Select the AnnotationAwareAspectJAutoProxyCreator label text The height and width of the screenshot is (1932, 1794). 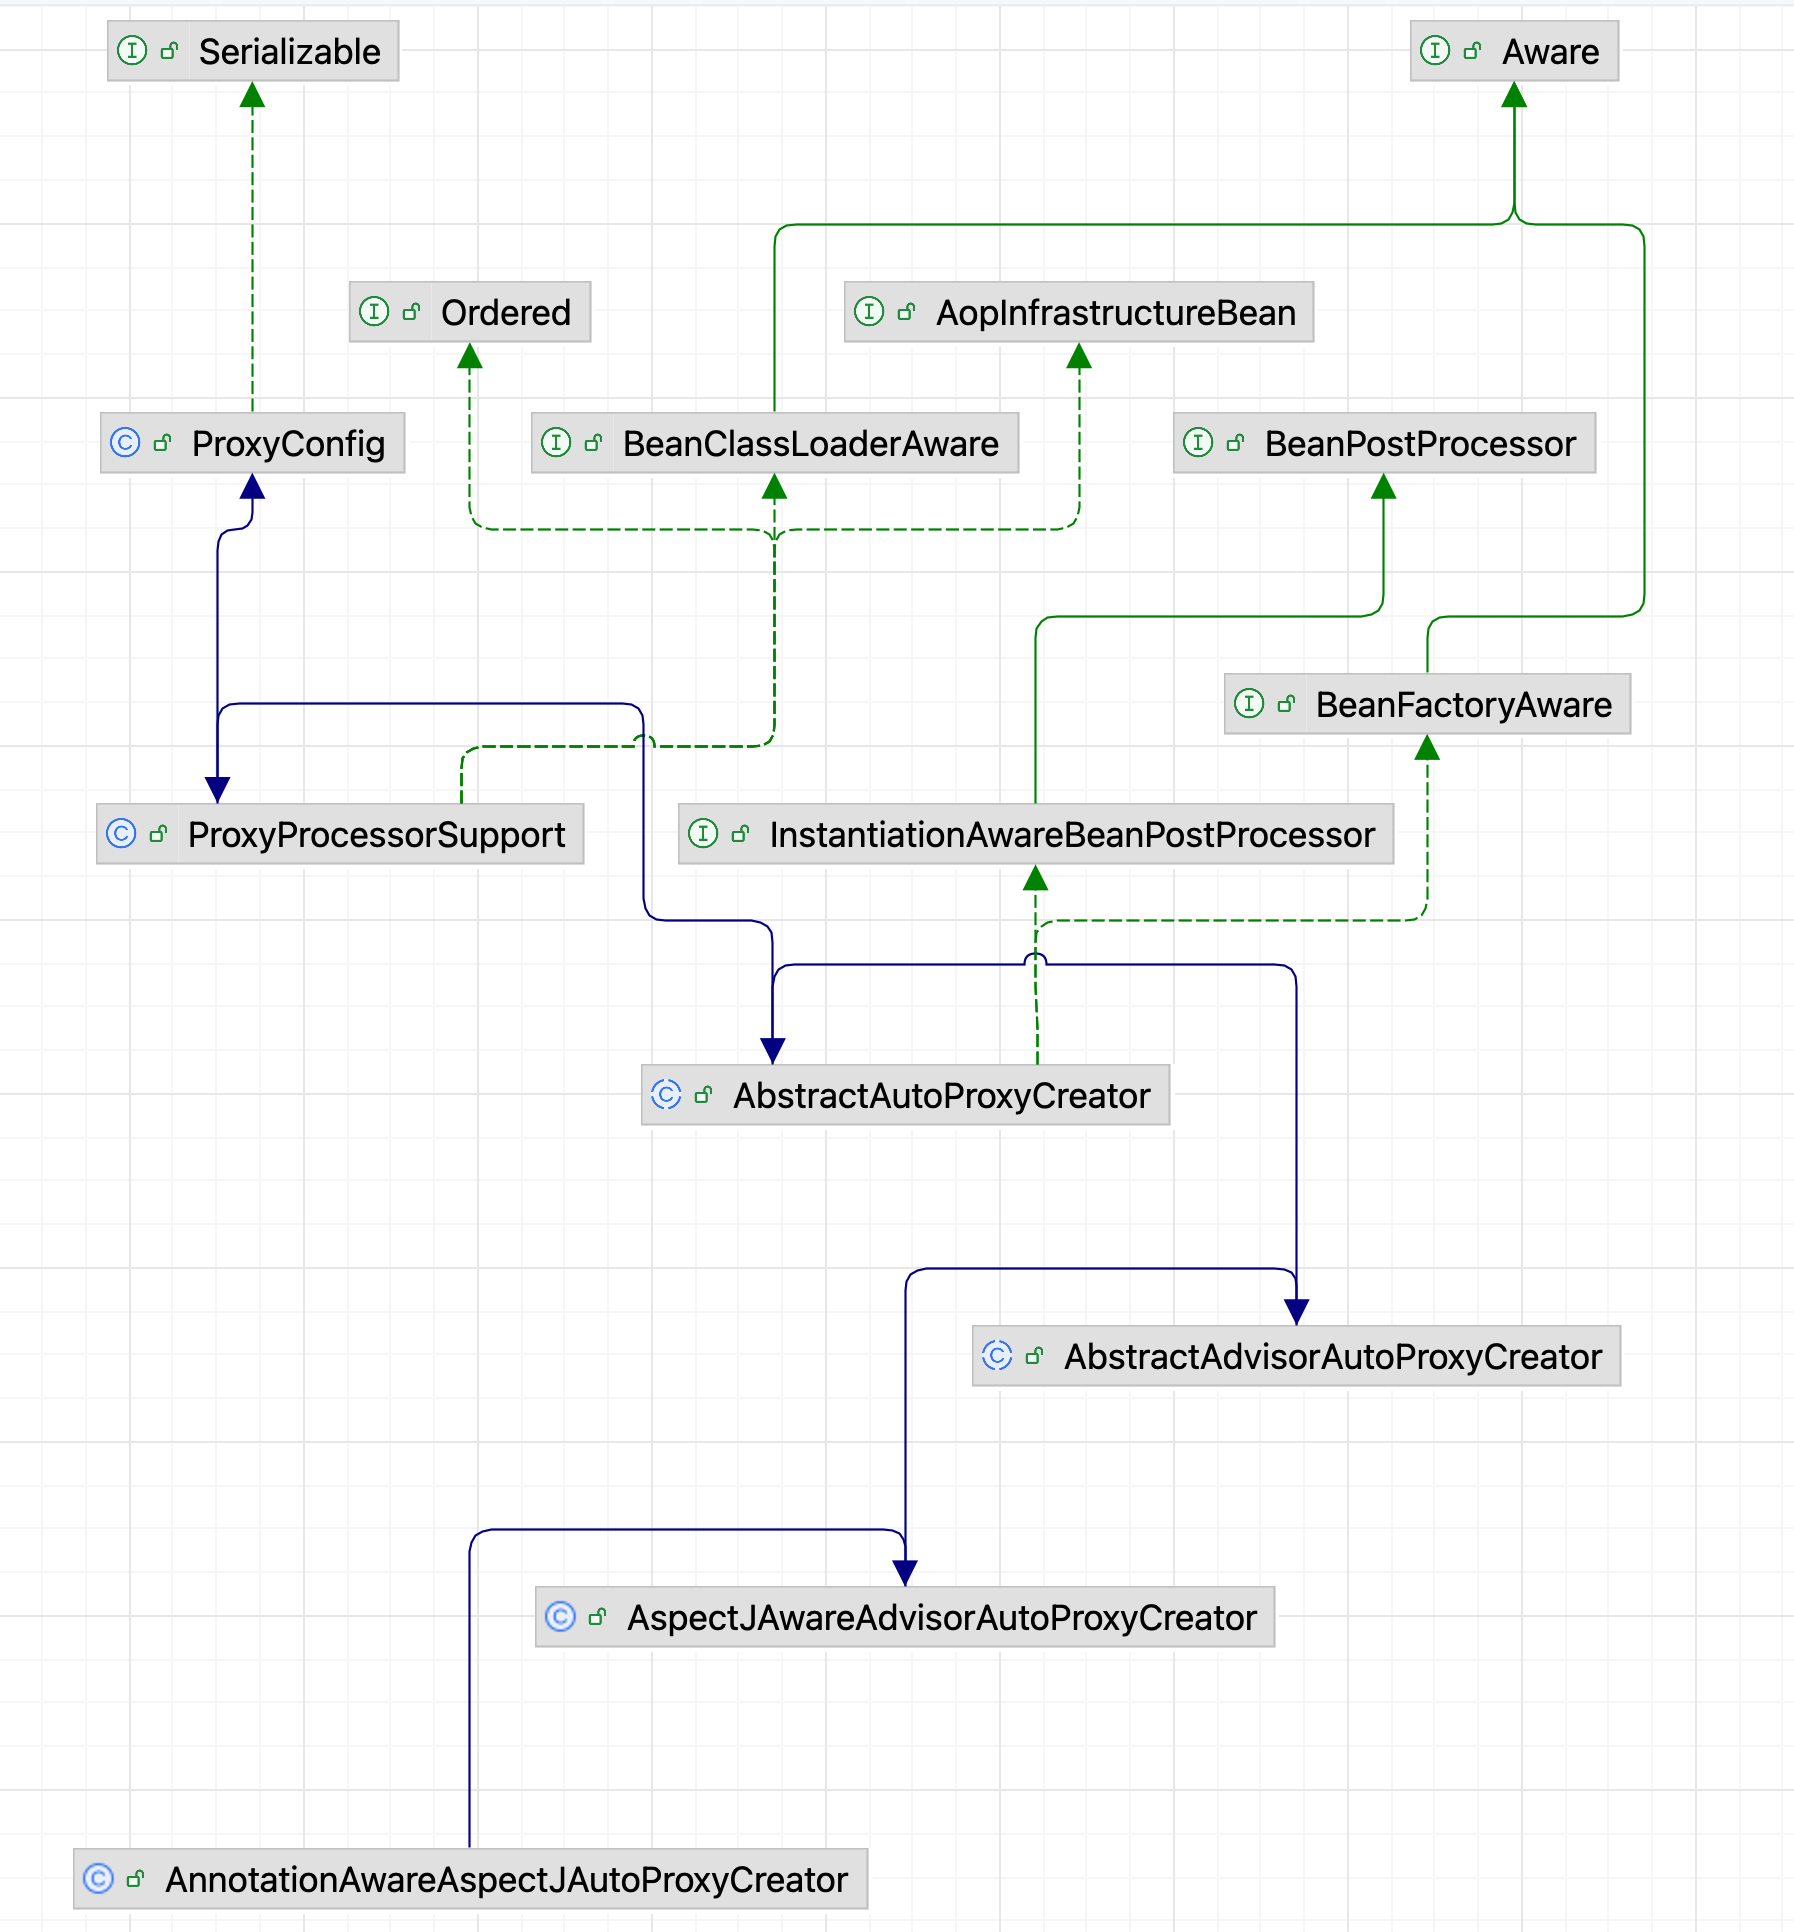(506, 1880)
